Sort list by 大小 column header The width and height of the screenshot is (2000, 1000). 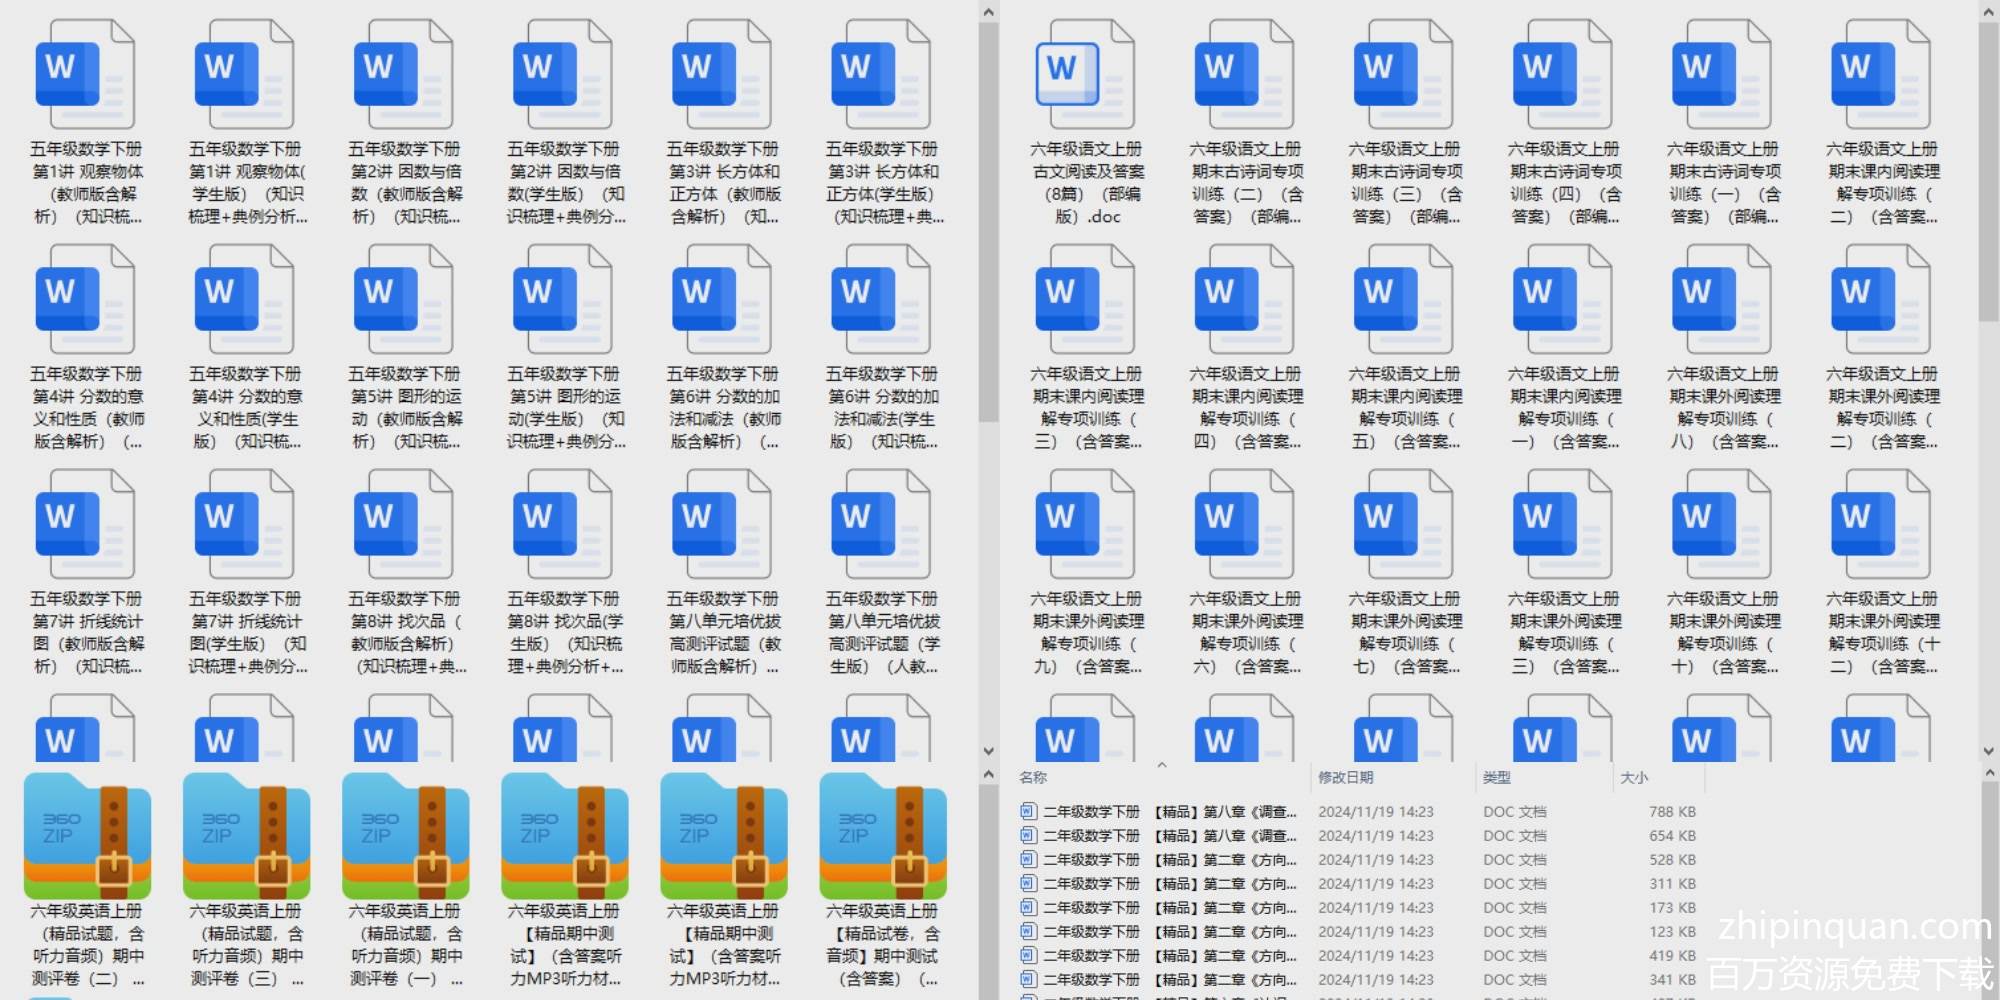tap(1634, 777)
